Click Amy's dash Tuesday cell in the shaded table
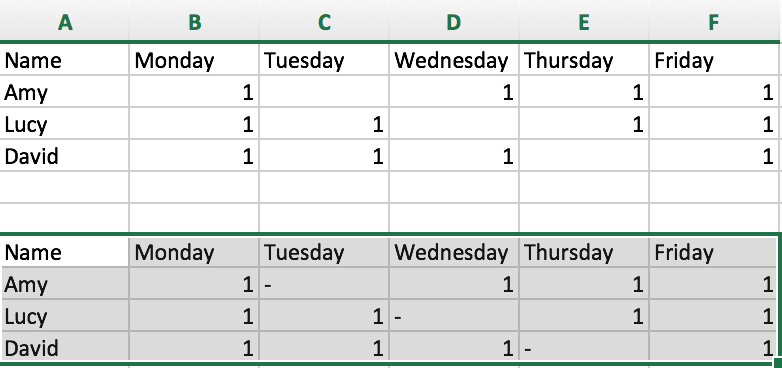The image size is (782, 368). (324, 284)
